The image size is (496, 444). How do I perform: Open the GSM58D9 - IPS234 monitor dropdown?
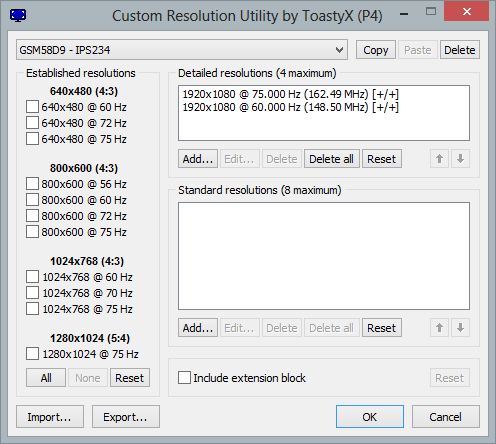click(x=182, y=50)
